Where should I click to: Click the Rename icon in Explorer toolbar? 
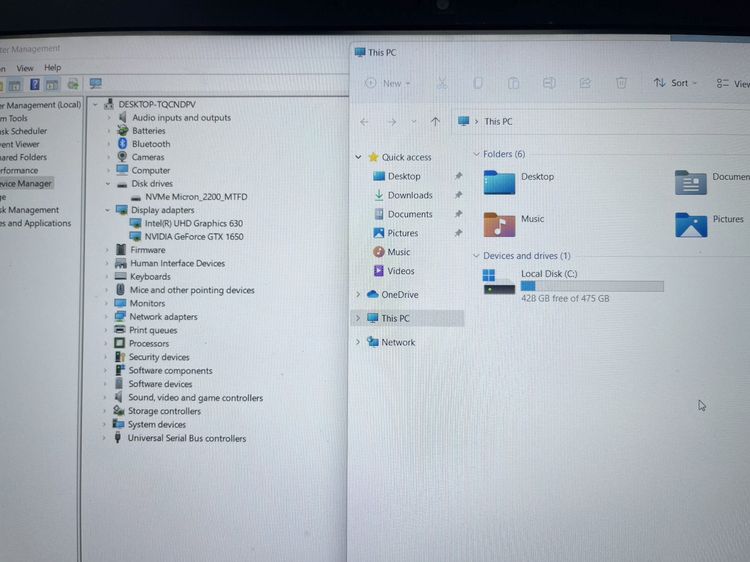[549, 83]
